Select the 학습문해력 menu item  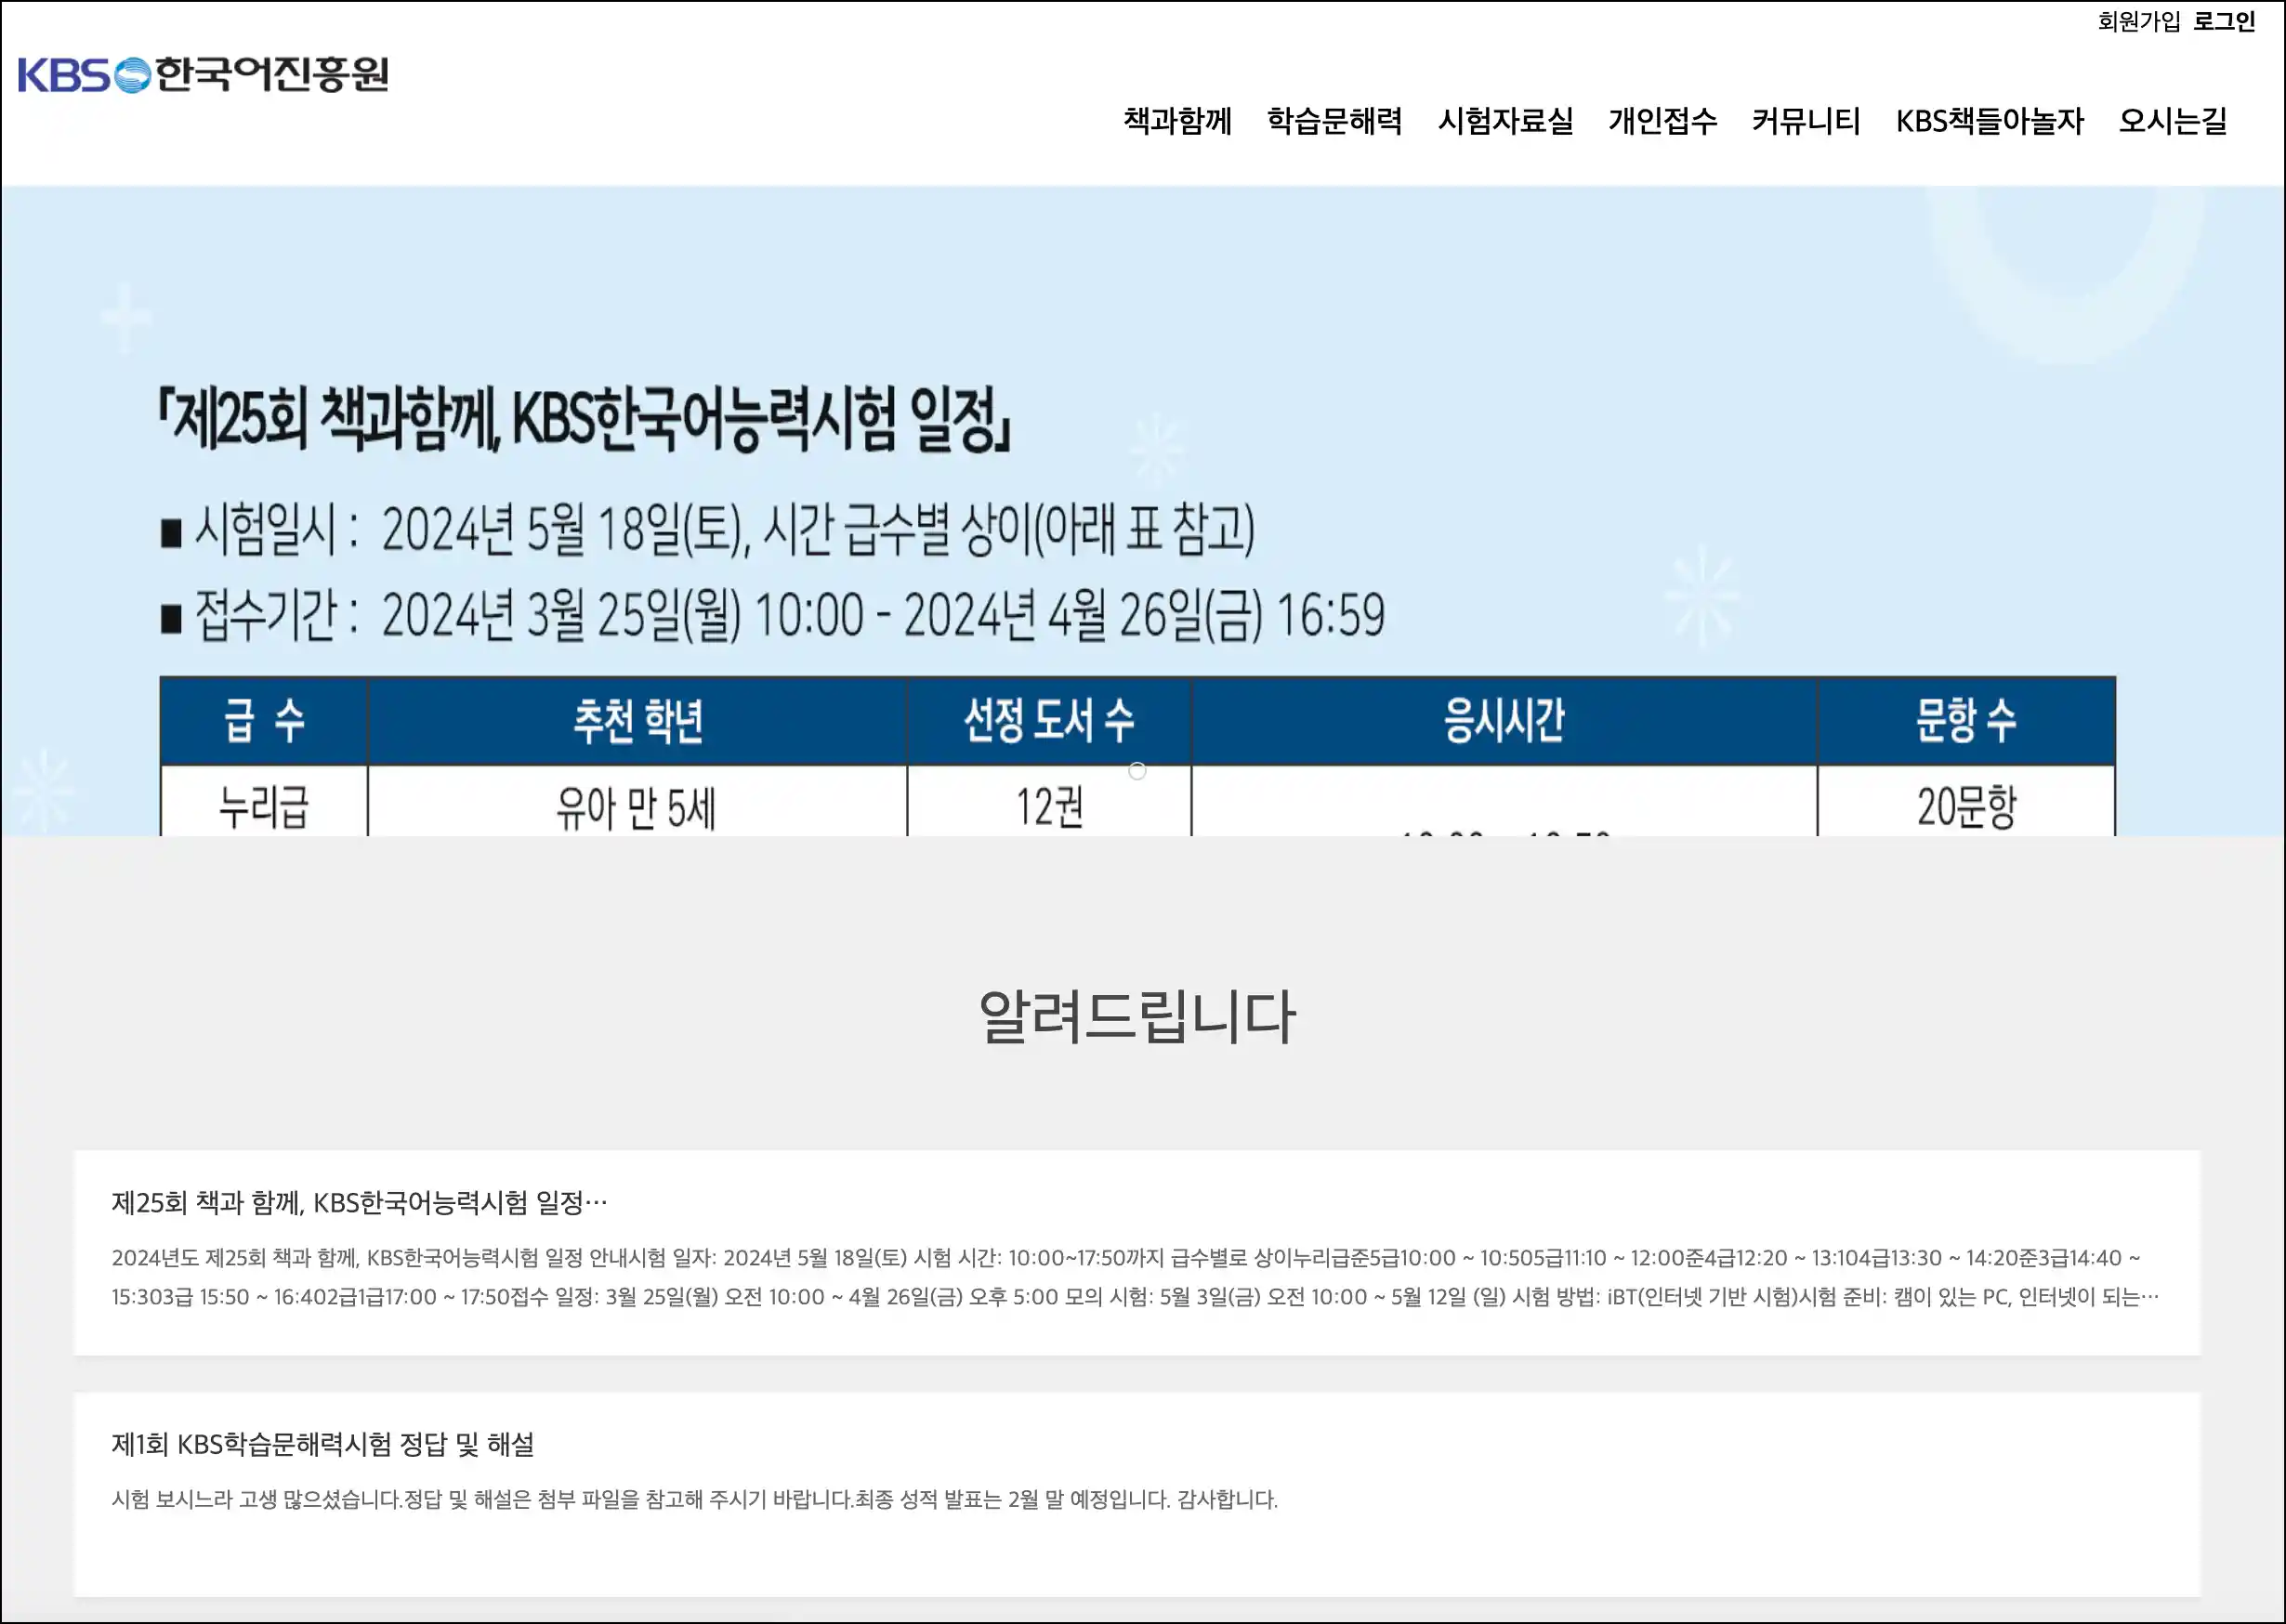click(1334, 121)
